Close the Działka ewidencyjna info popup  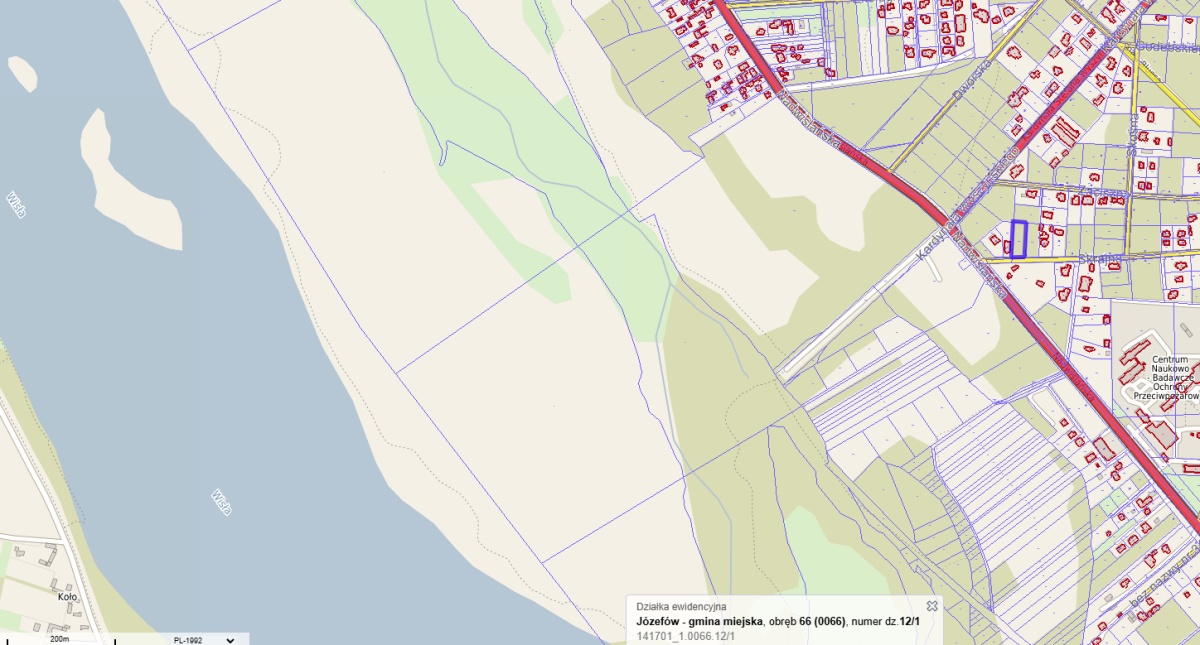click(931, 606)
